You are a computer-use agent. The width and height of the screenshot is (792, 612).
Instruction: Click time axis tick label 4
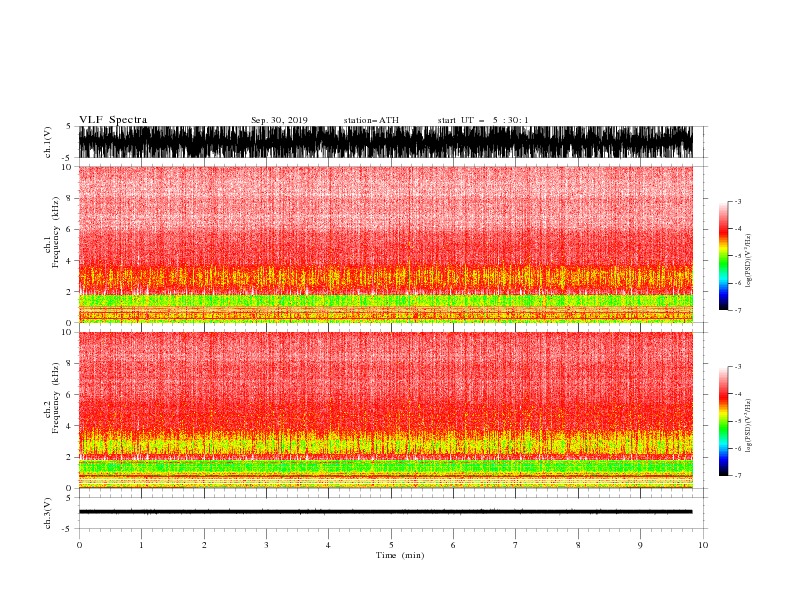click(328, 545)
